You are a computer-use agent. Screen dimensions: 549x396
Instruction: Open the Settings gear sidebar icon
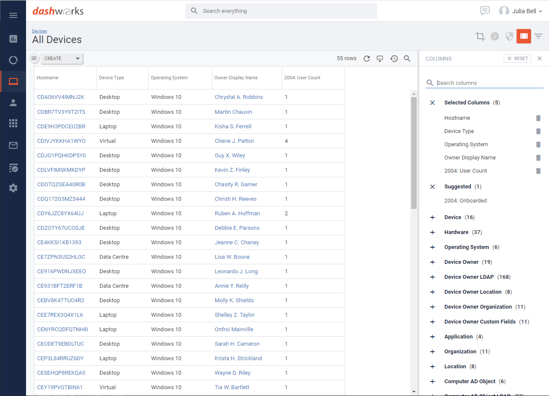point(13,188)
